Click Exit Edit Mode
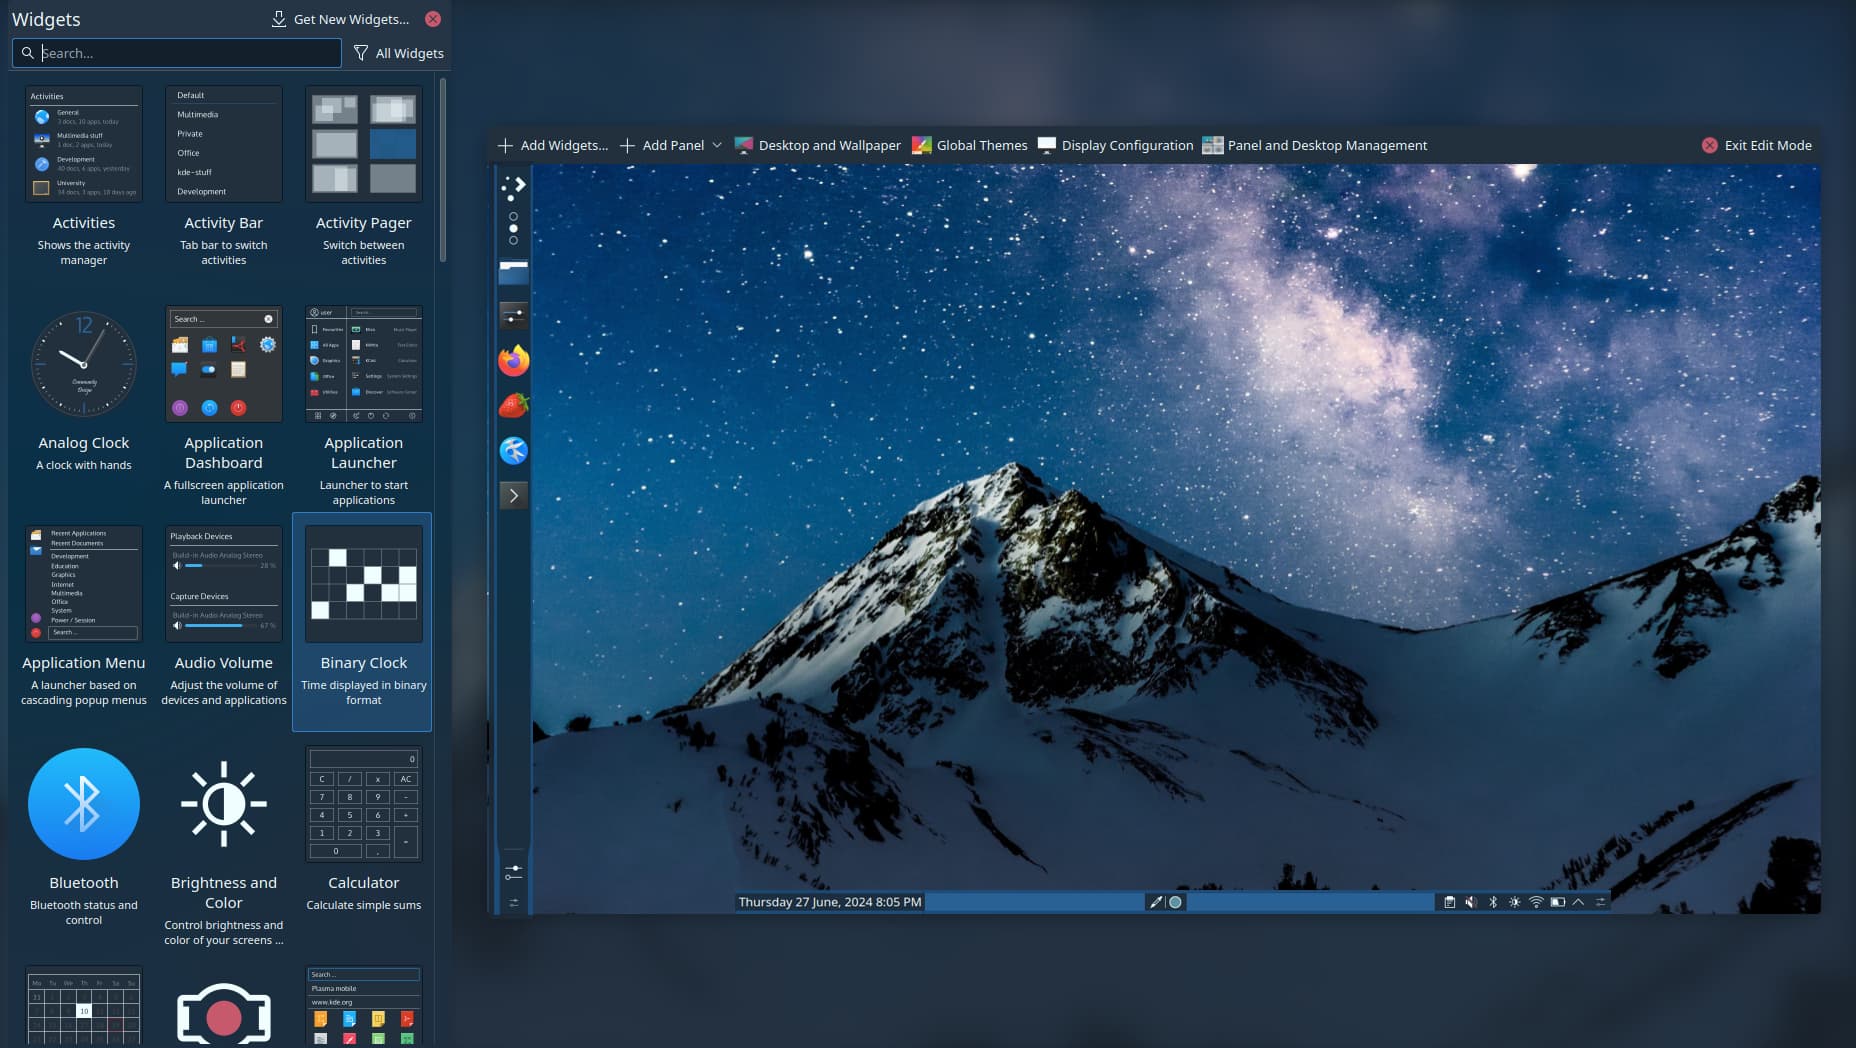 click(x=1757, y=145)
